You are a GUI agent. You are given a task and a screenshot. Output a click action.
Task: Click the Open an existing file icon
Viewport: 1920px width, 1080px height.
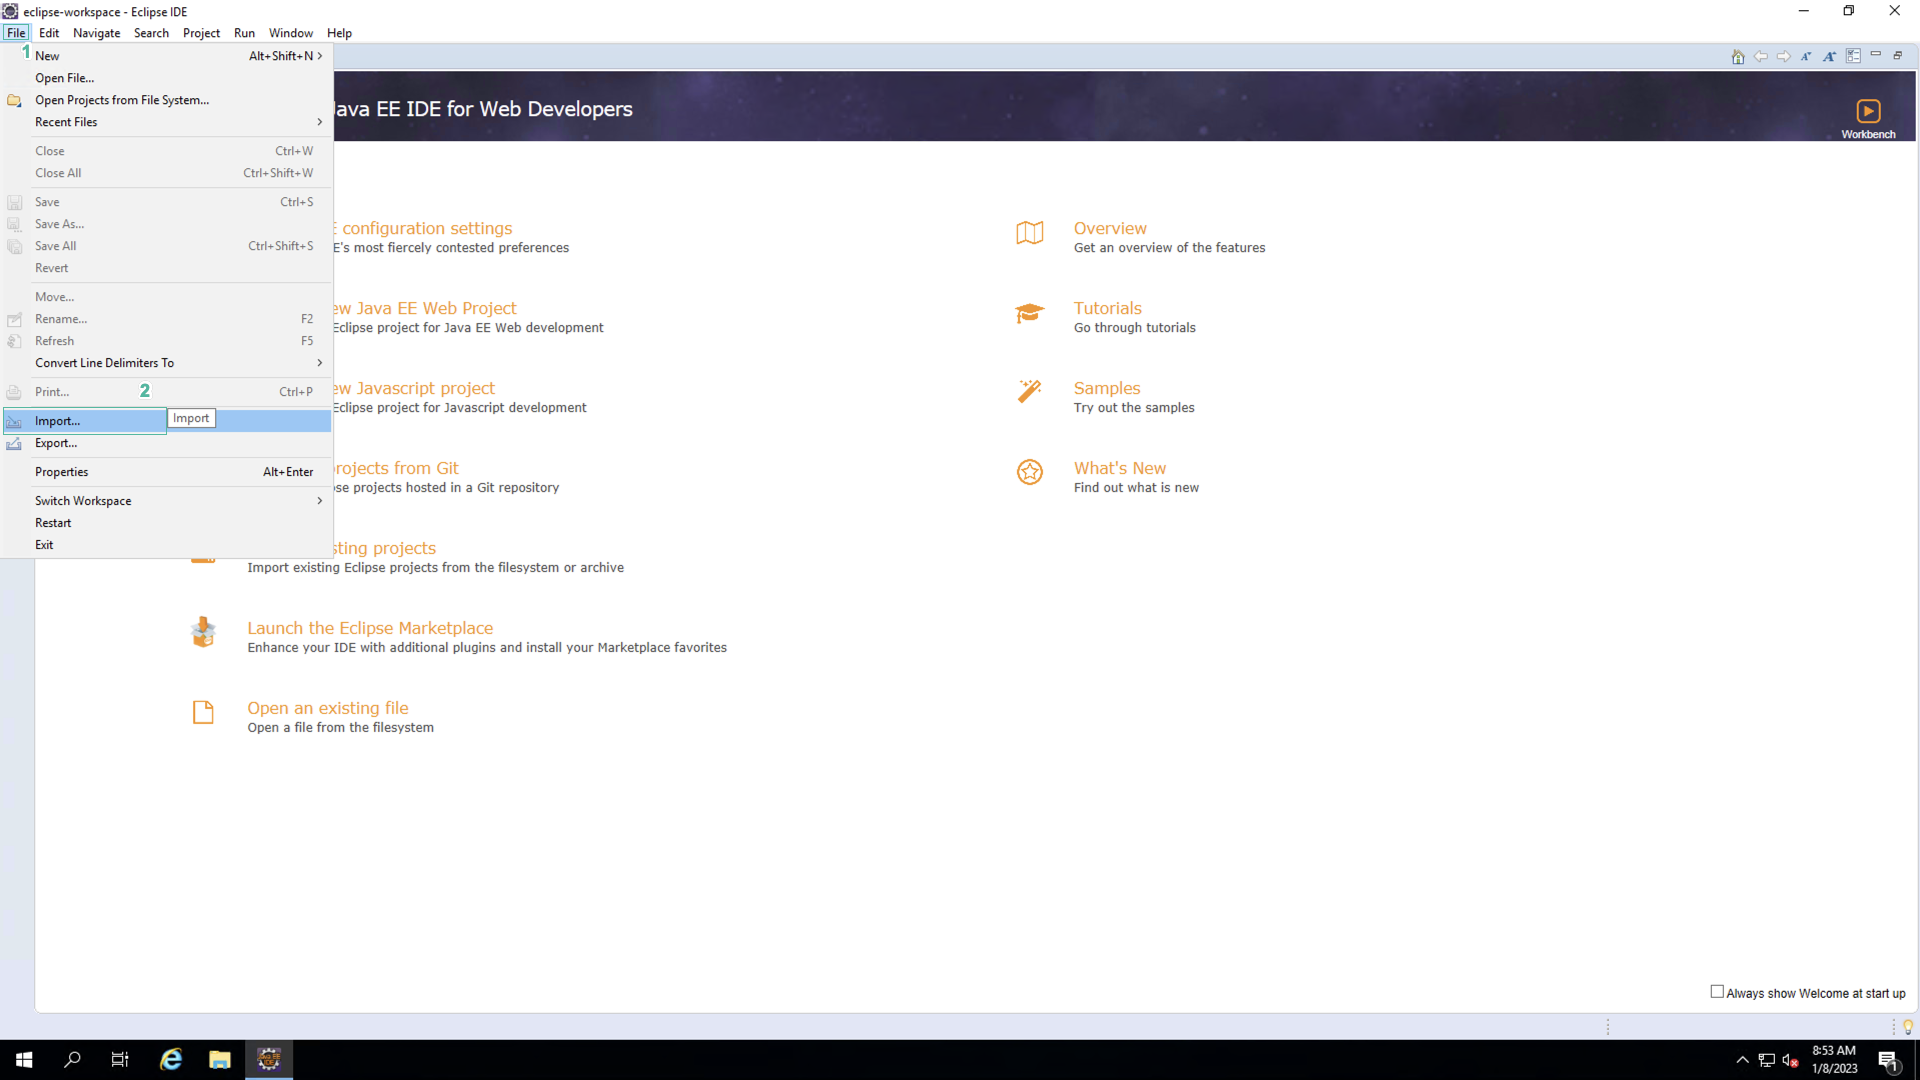click(x=203, y=711)
